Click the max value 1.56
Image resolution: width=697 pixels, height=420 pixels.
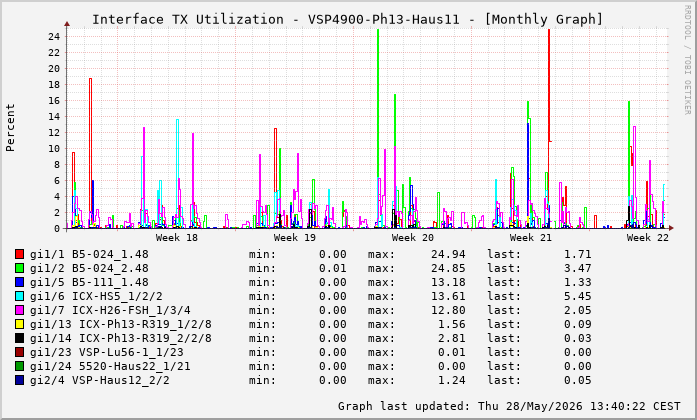coord(452,324)
